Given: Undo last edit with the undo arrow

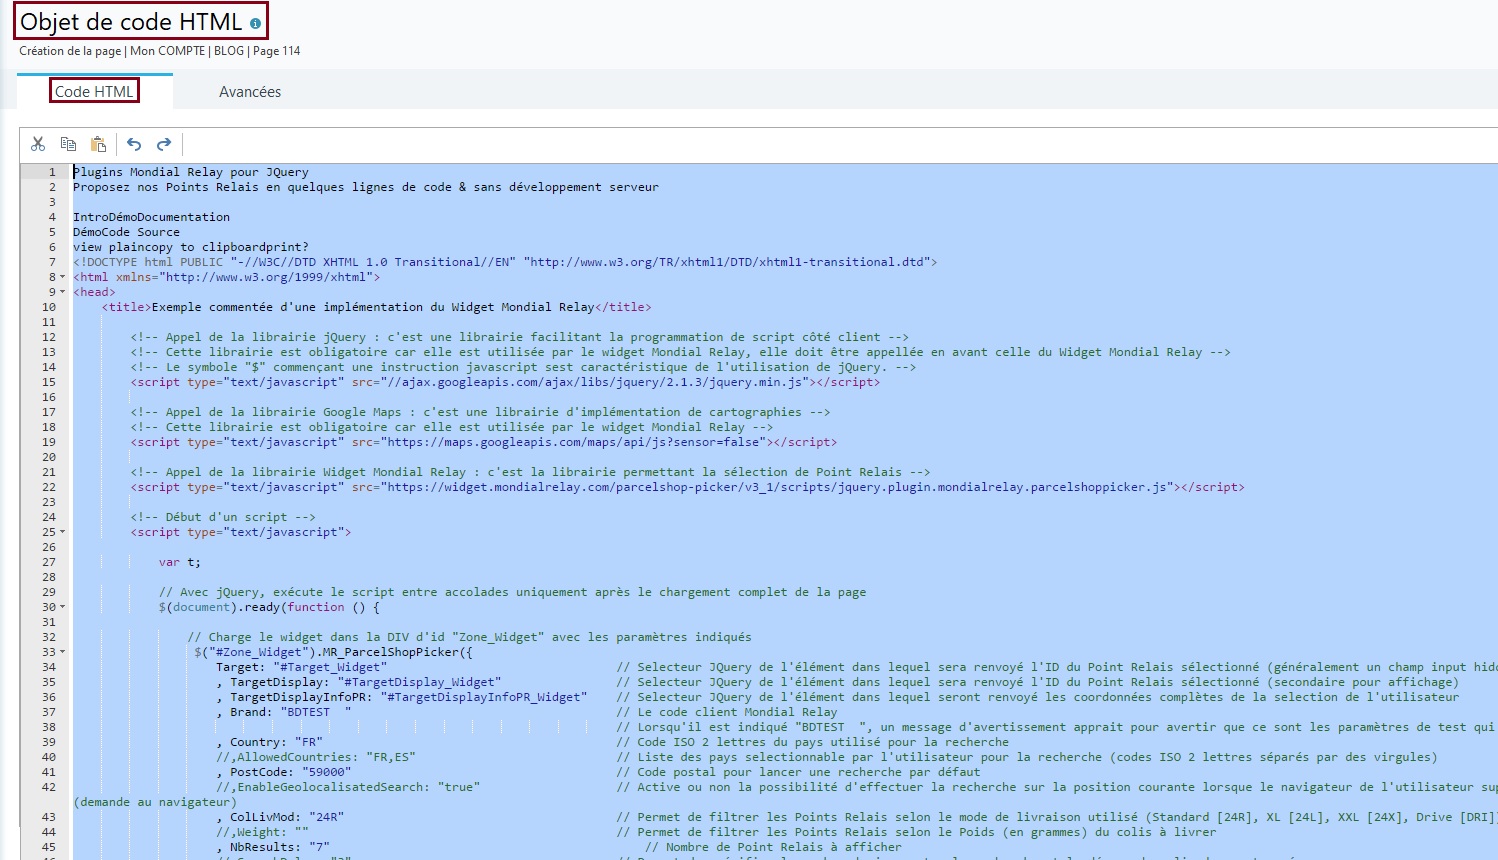Looking at the screenshot, I should [134, 144].
